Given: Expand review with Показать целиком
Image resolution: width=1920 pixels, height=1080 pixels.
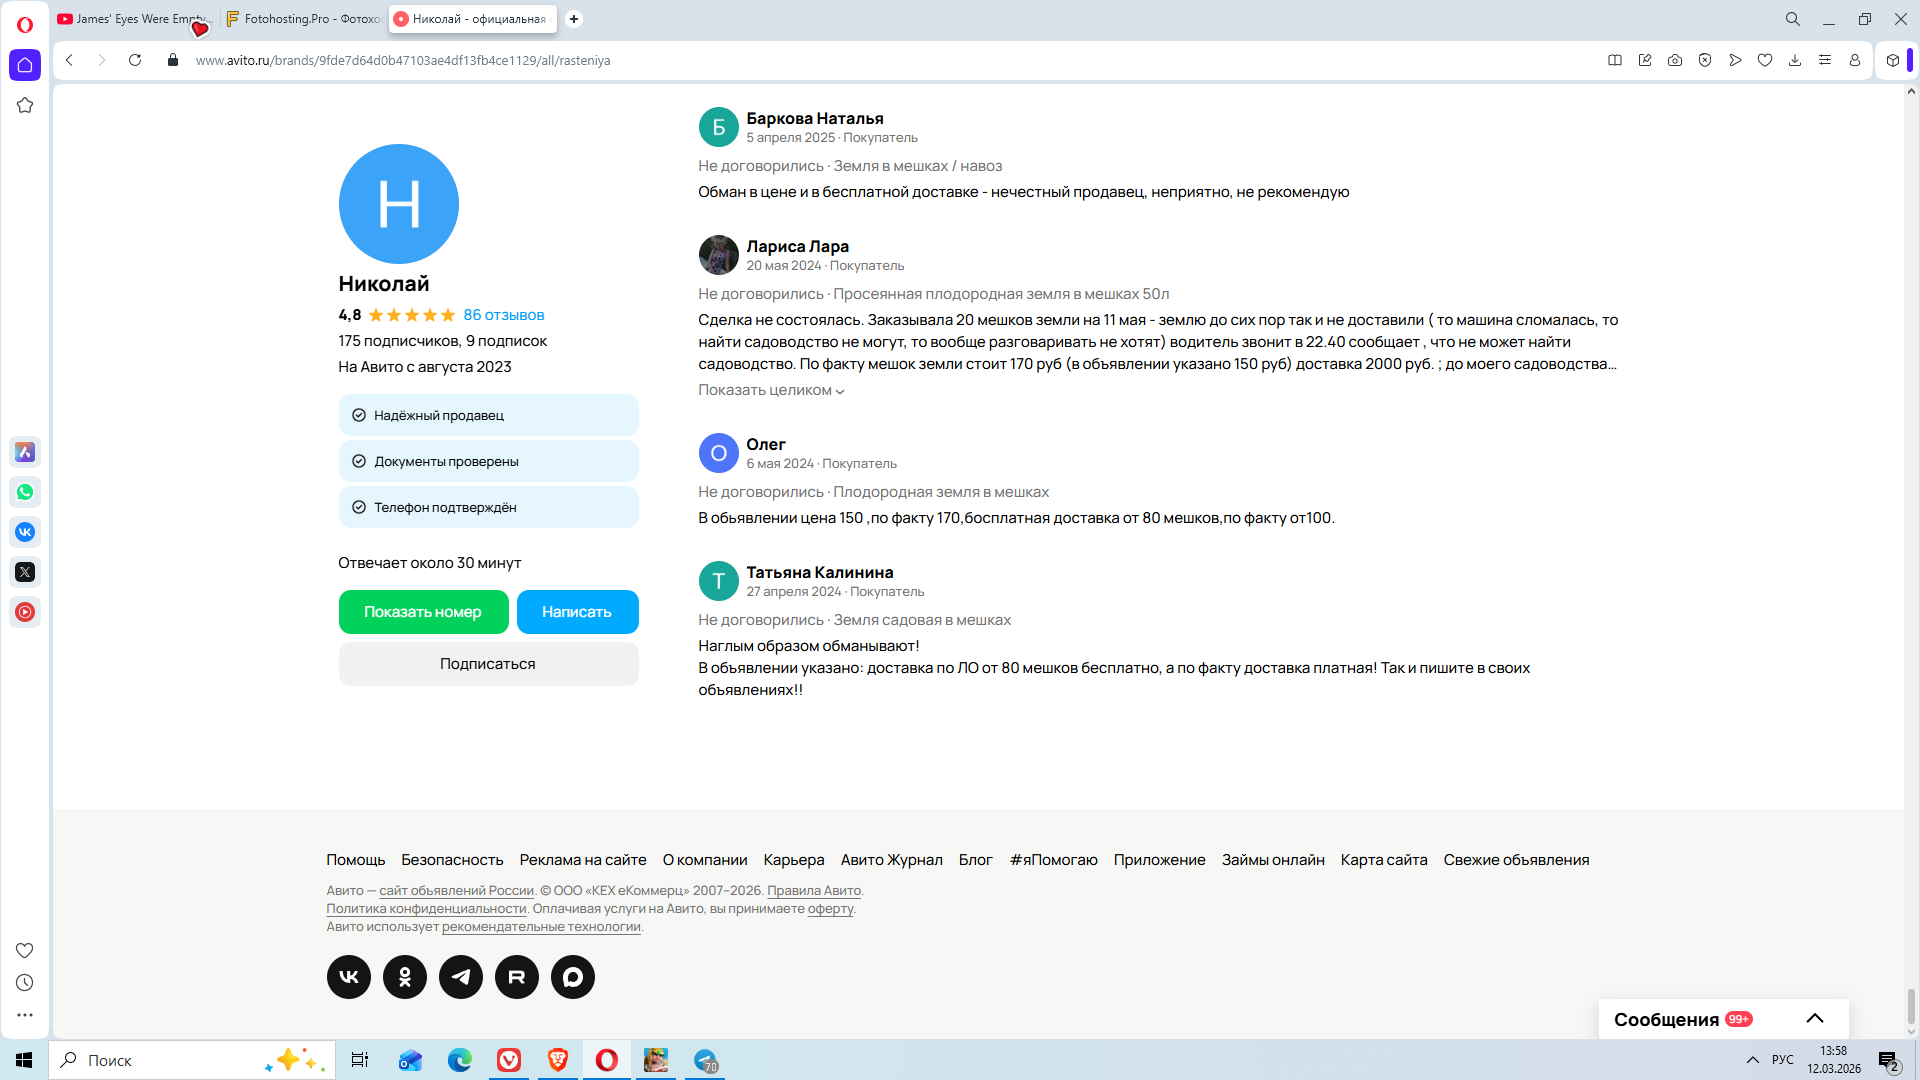Looking at the screenshot, I should [771, 390].
